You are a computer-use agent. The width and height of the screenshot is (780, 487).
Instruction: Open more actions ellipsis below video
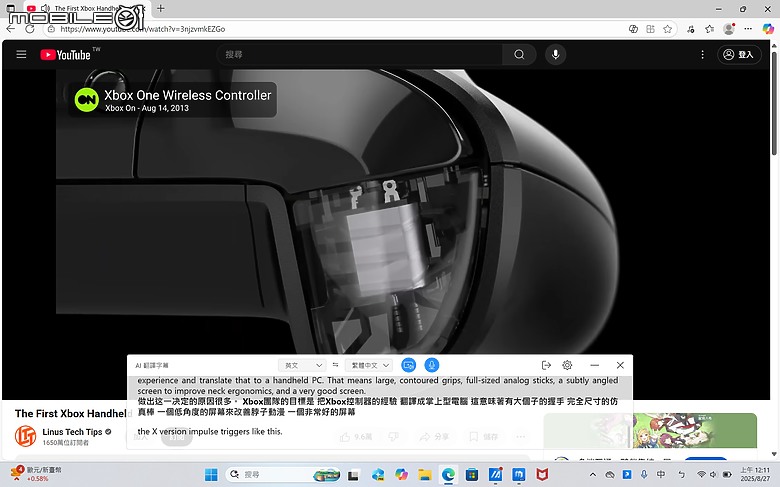(521, 437)
